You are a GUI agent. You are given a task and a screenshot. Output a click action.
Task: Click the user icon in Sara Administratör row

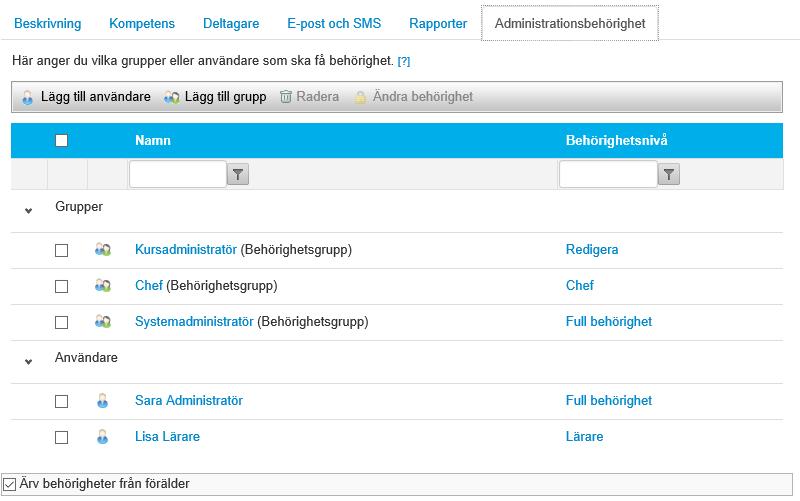coord(103,401)
